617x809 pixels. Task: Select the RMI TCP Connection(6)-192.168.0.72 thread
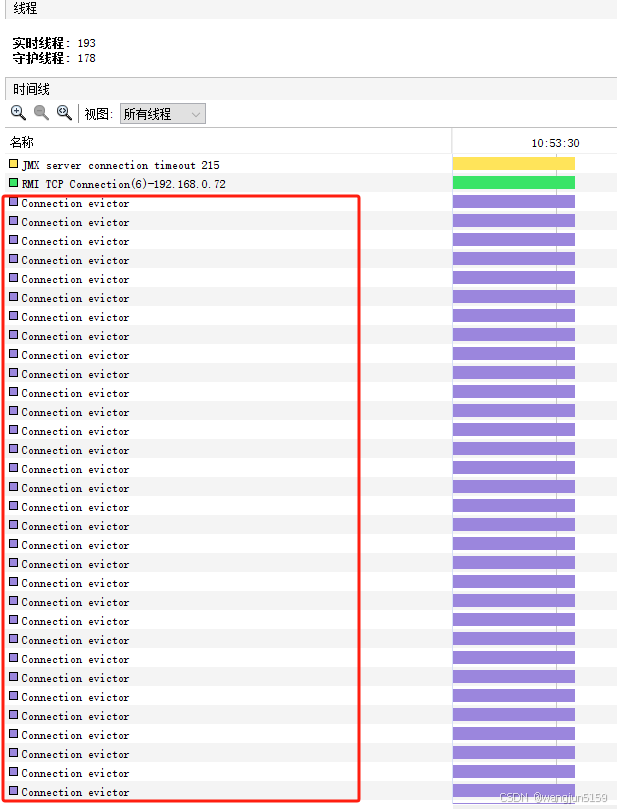(x=123, y=184)
